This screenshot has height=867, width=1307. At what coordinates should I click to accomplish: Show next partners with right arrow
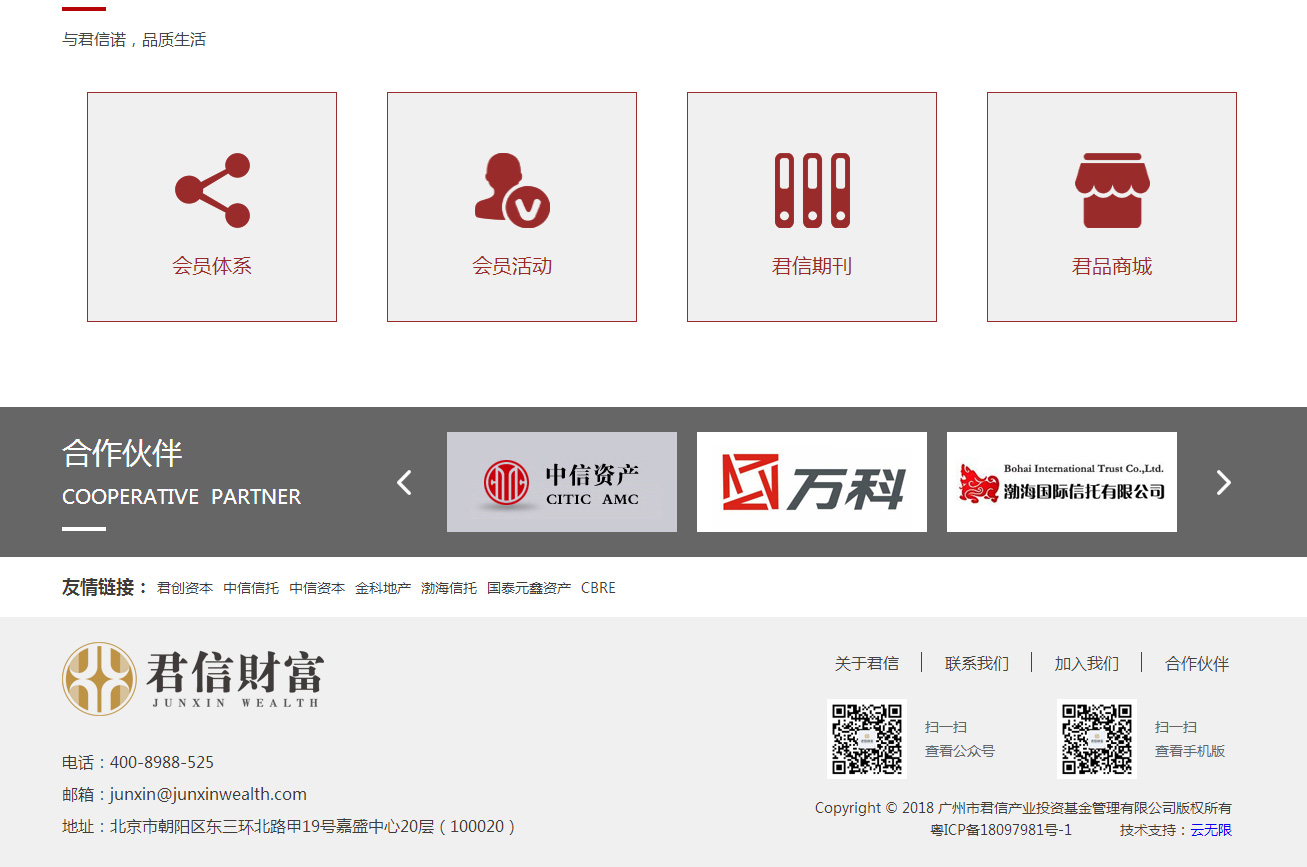1223,482
